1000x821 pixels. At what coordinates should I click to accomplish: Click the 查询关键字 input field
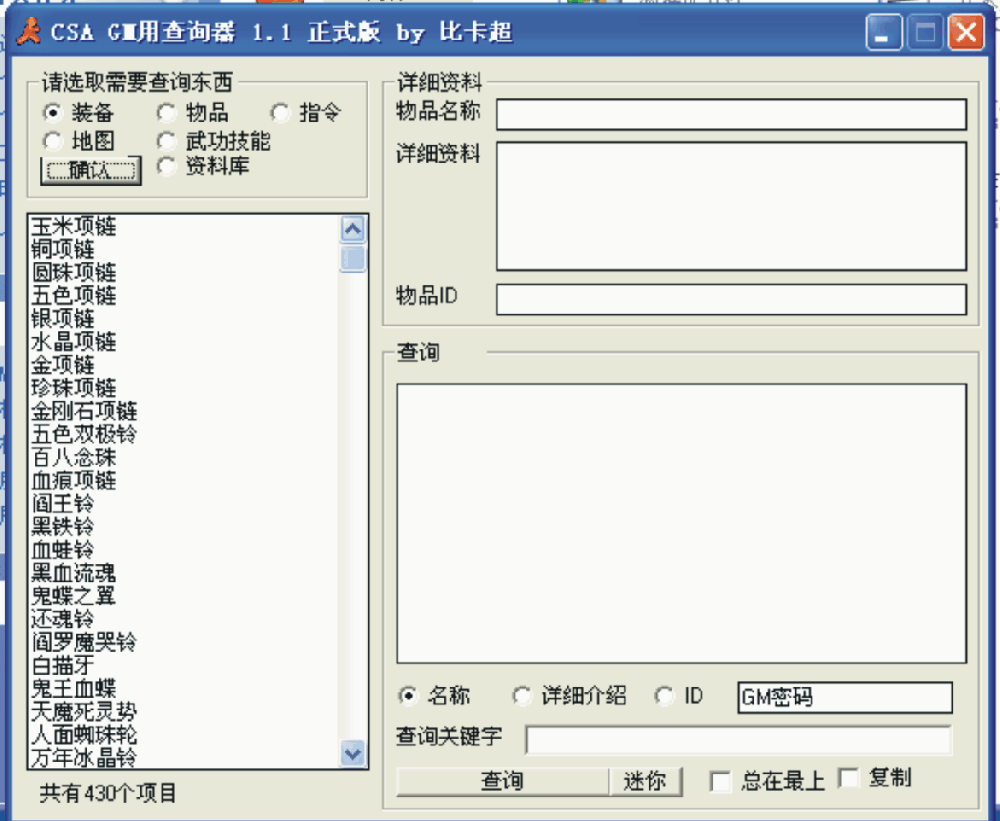coord(738,740)
